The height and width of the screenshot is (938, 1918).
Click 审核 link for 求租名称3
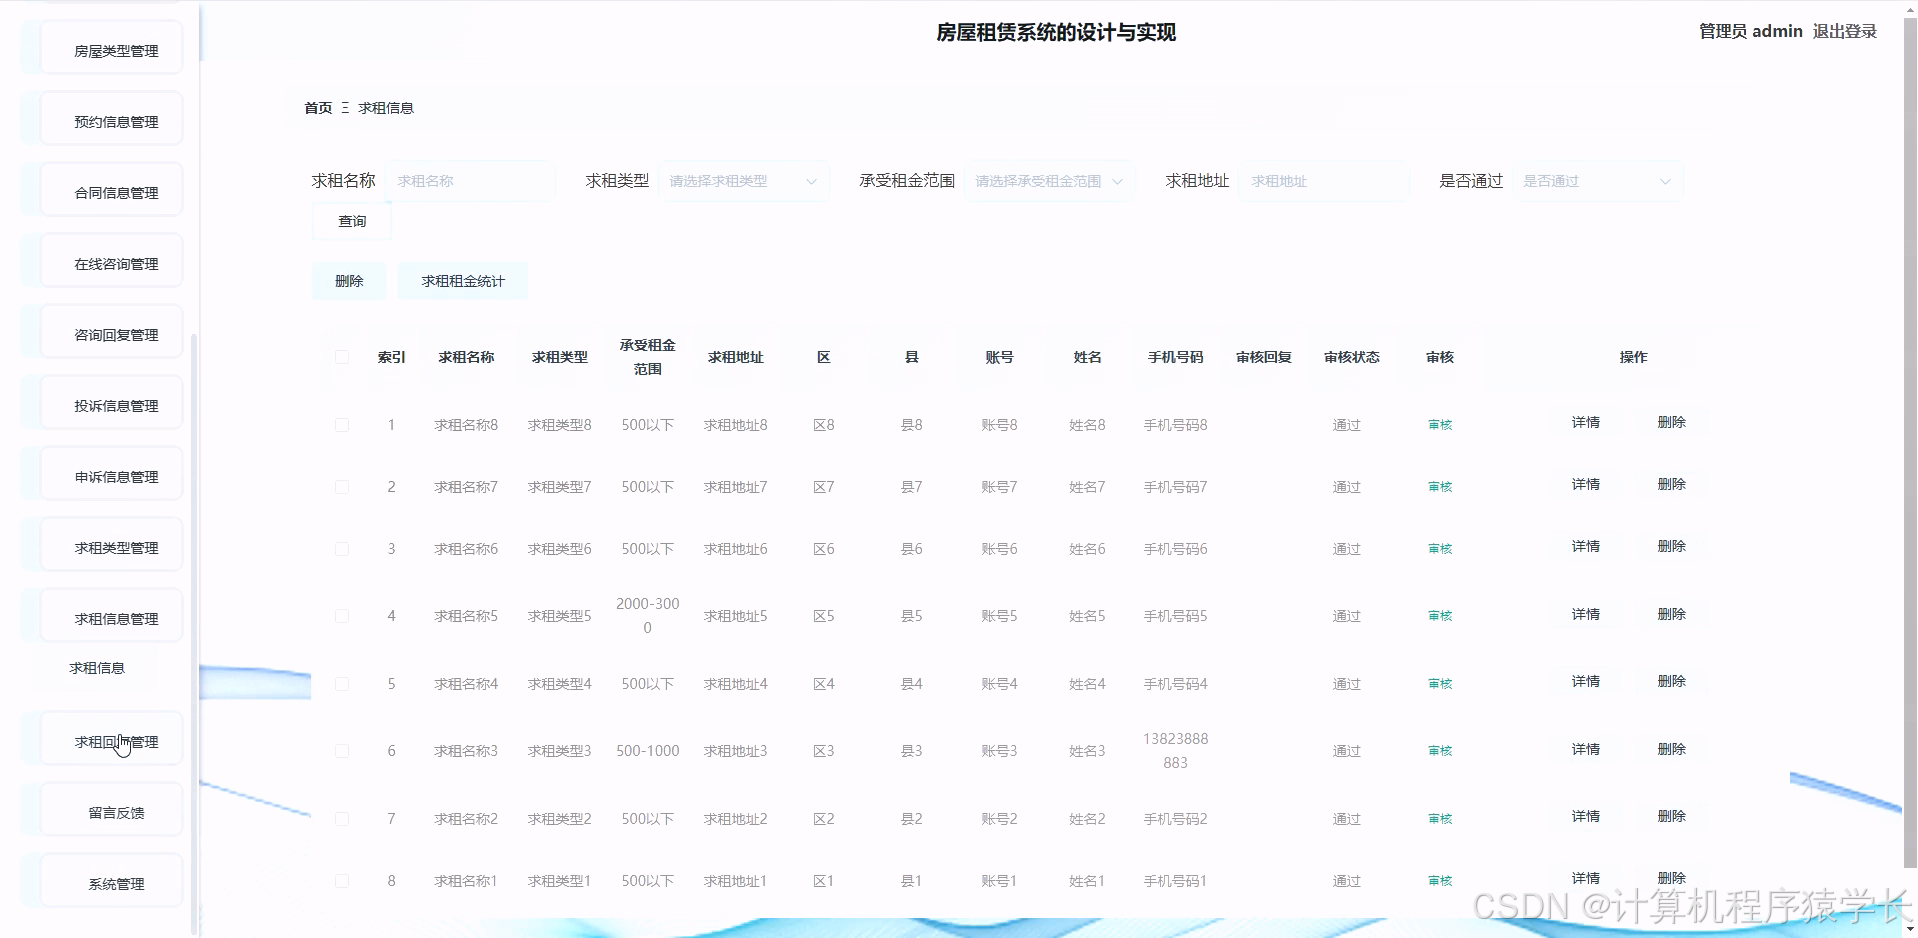click(1438, 750)
